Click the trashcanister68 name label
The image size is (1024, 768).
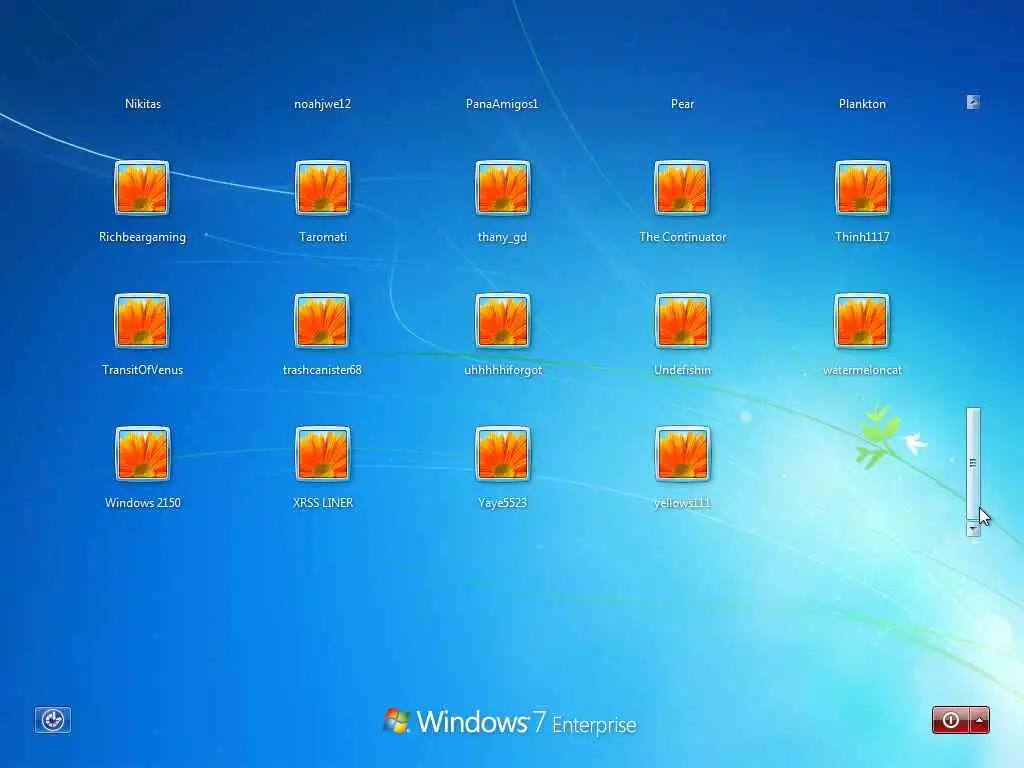click(322, 370)
